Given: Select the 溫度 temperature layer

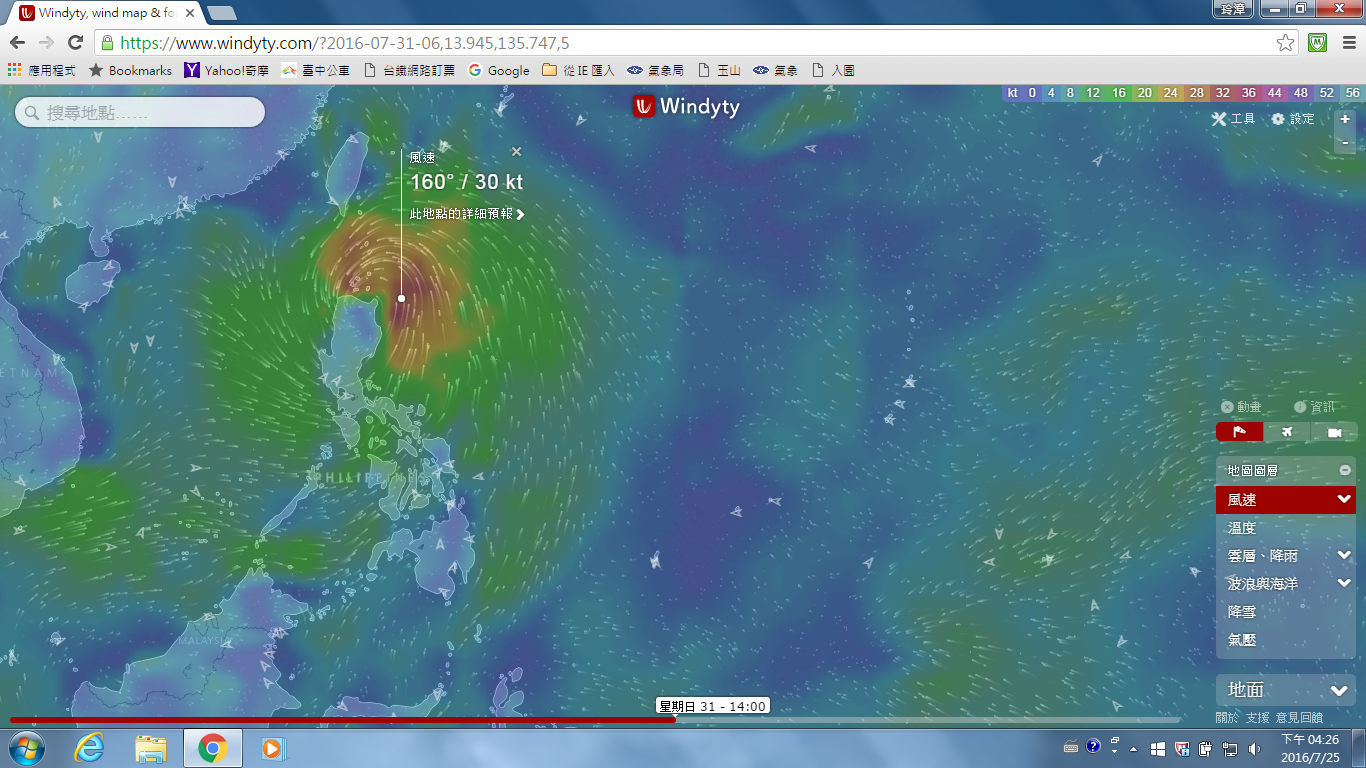Looking at the screenshot, I should (x=1242, y=527).
